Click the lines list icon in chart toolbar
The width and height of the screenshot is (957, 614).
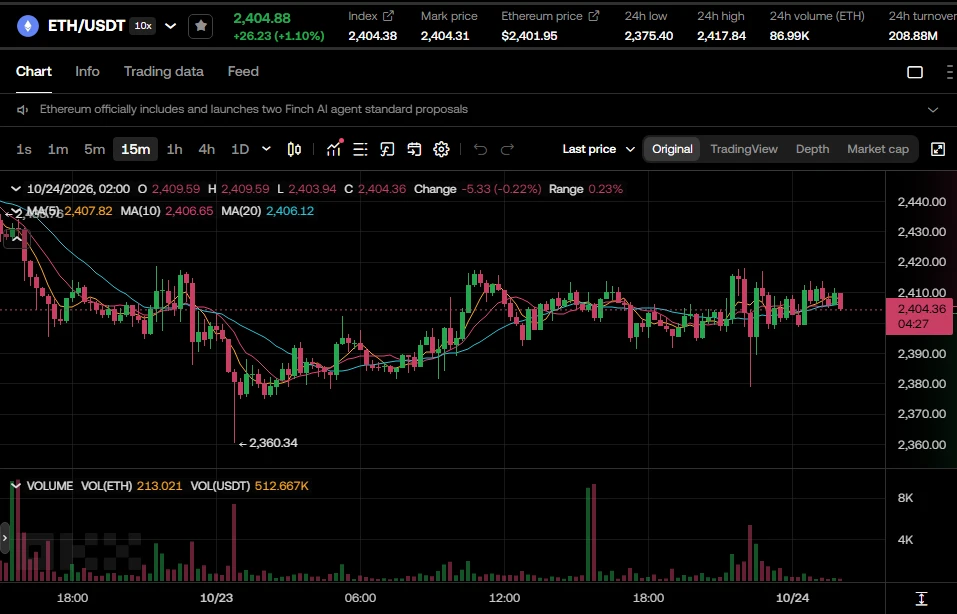[x=360, y=150]
